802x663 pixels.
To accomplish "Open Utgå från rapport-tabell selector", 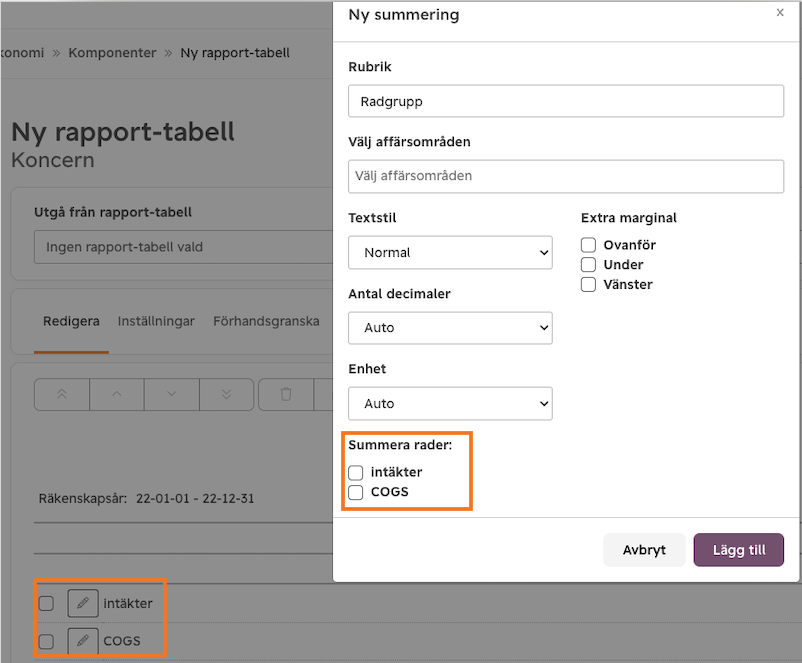I will [183, 247].
